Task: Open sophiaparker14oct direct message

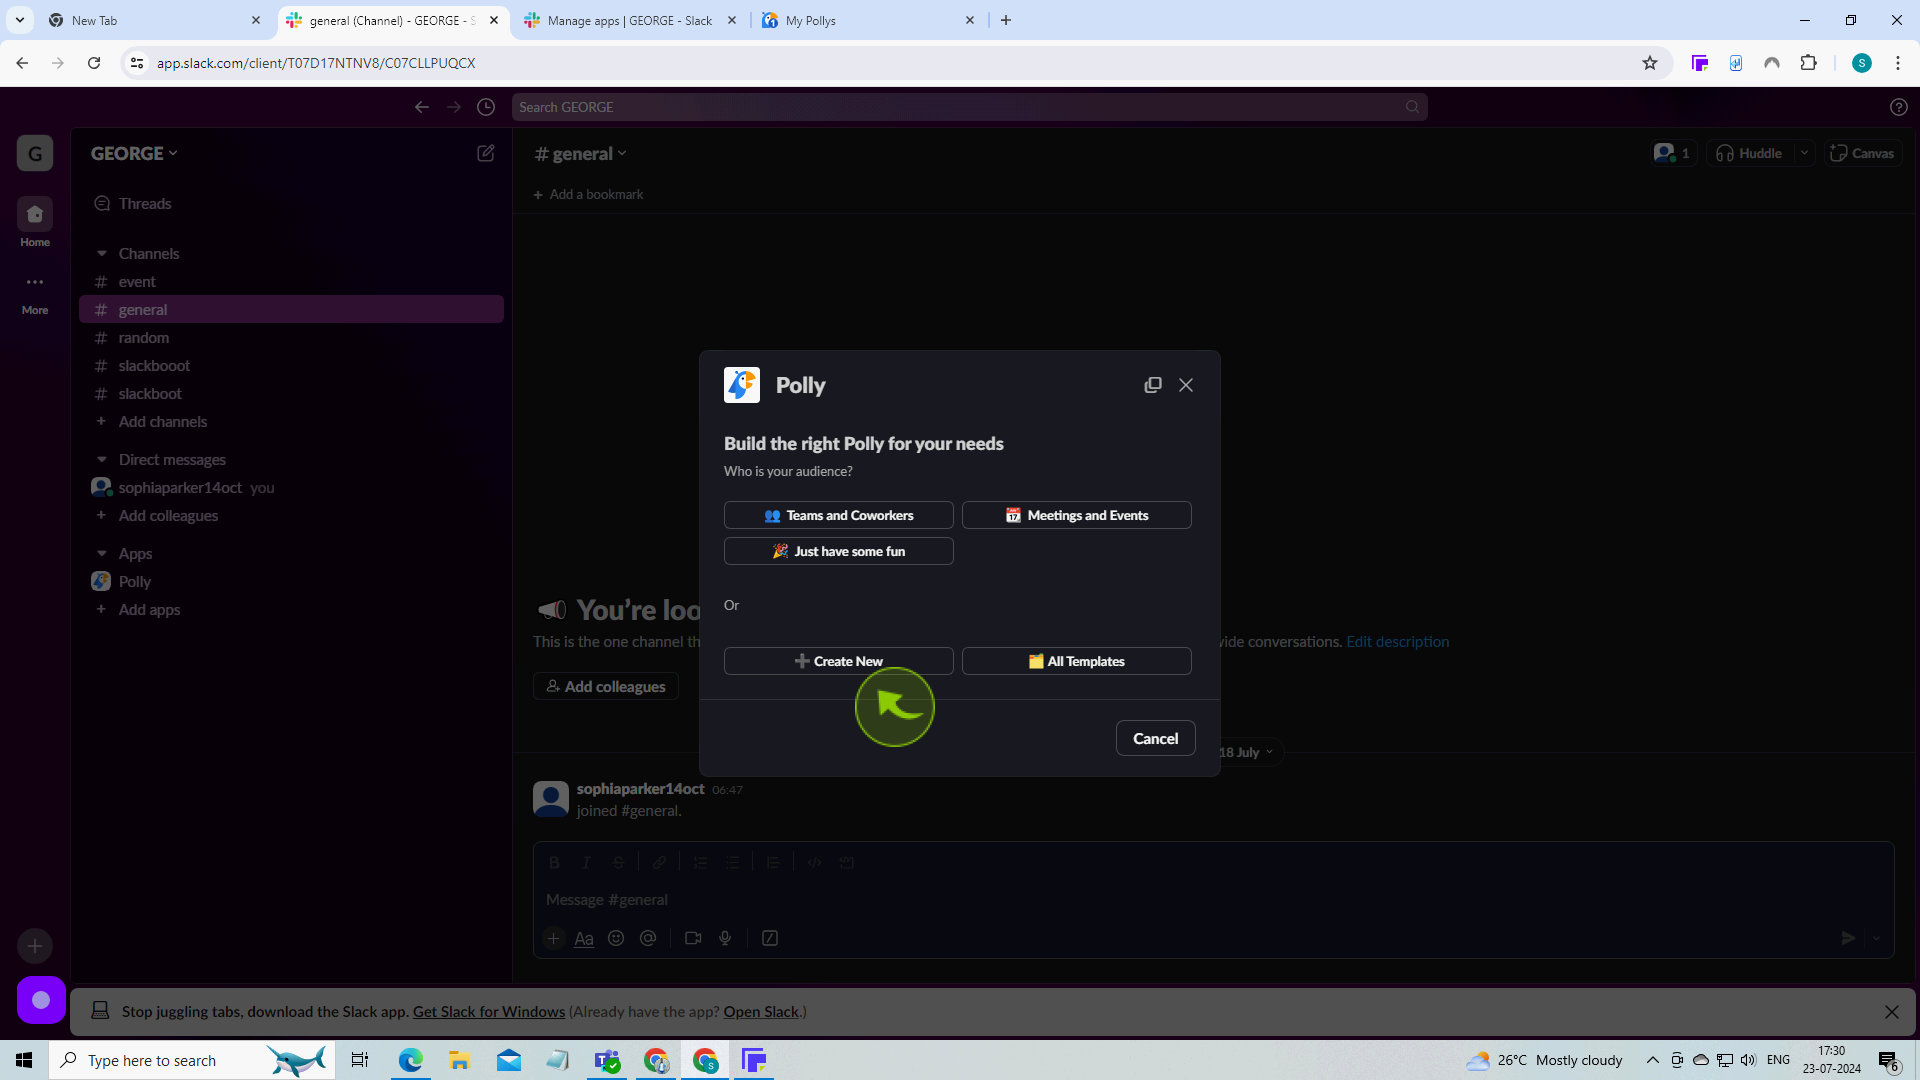Action: pyautogui.click(x=291, y=487)
